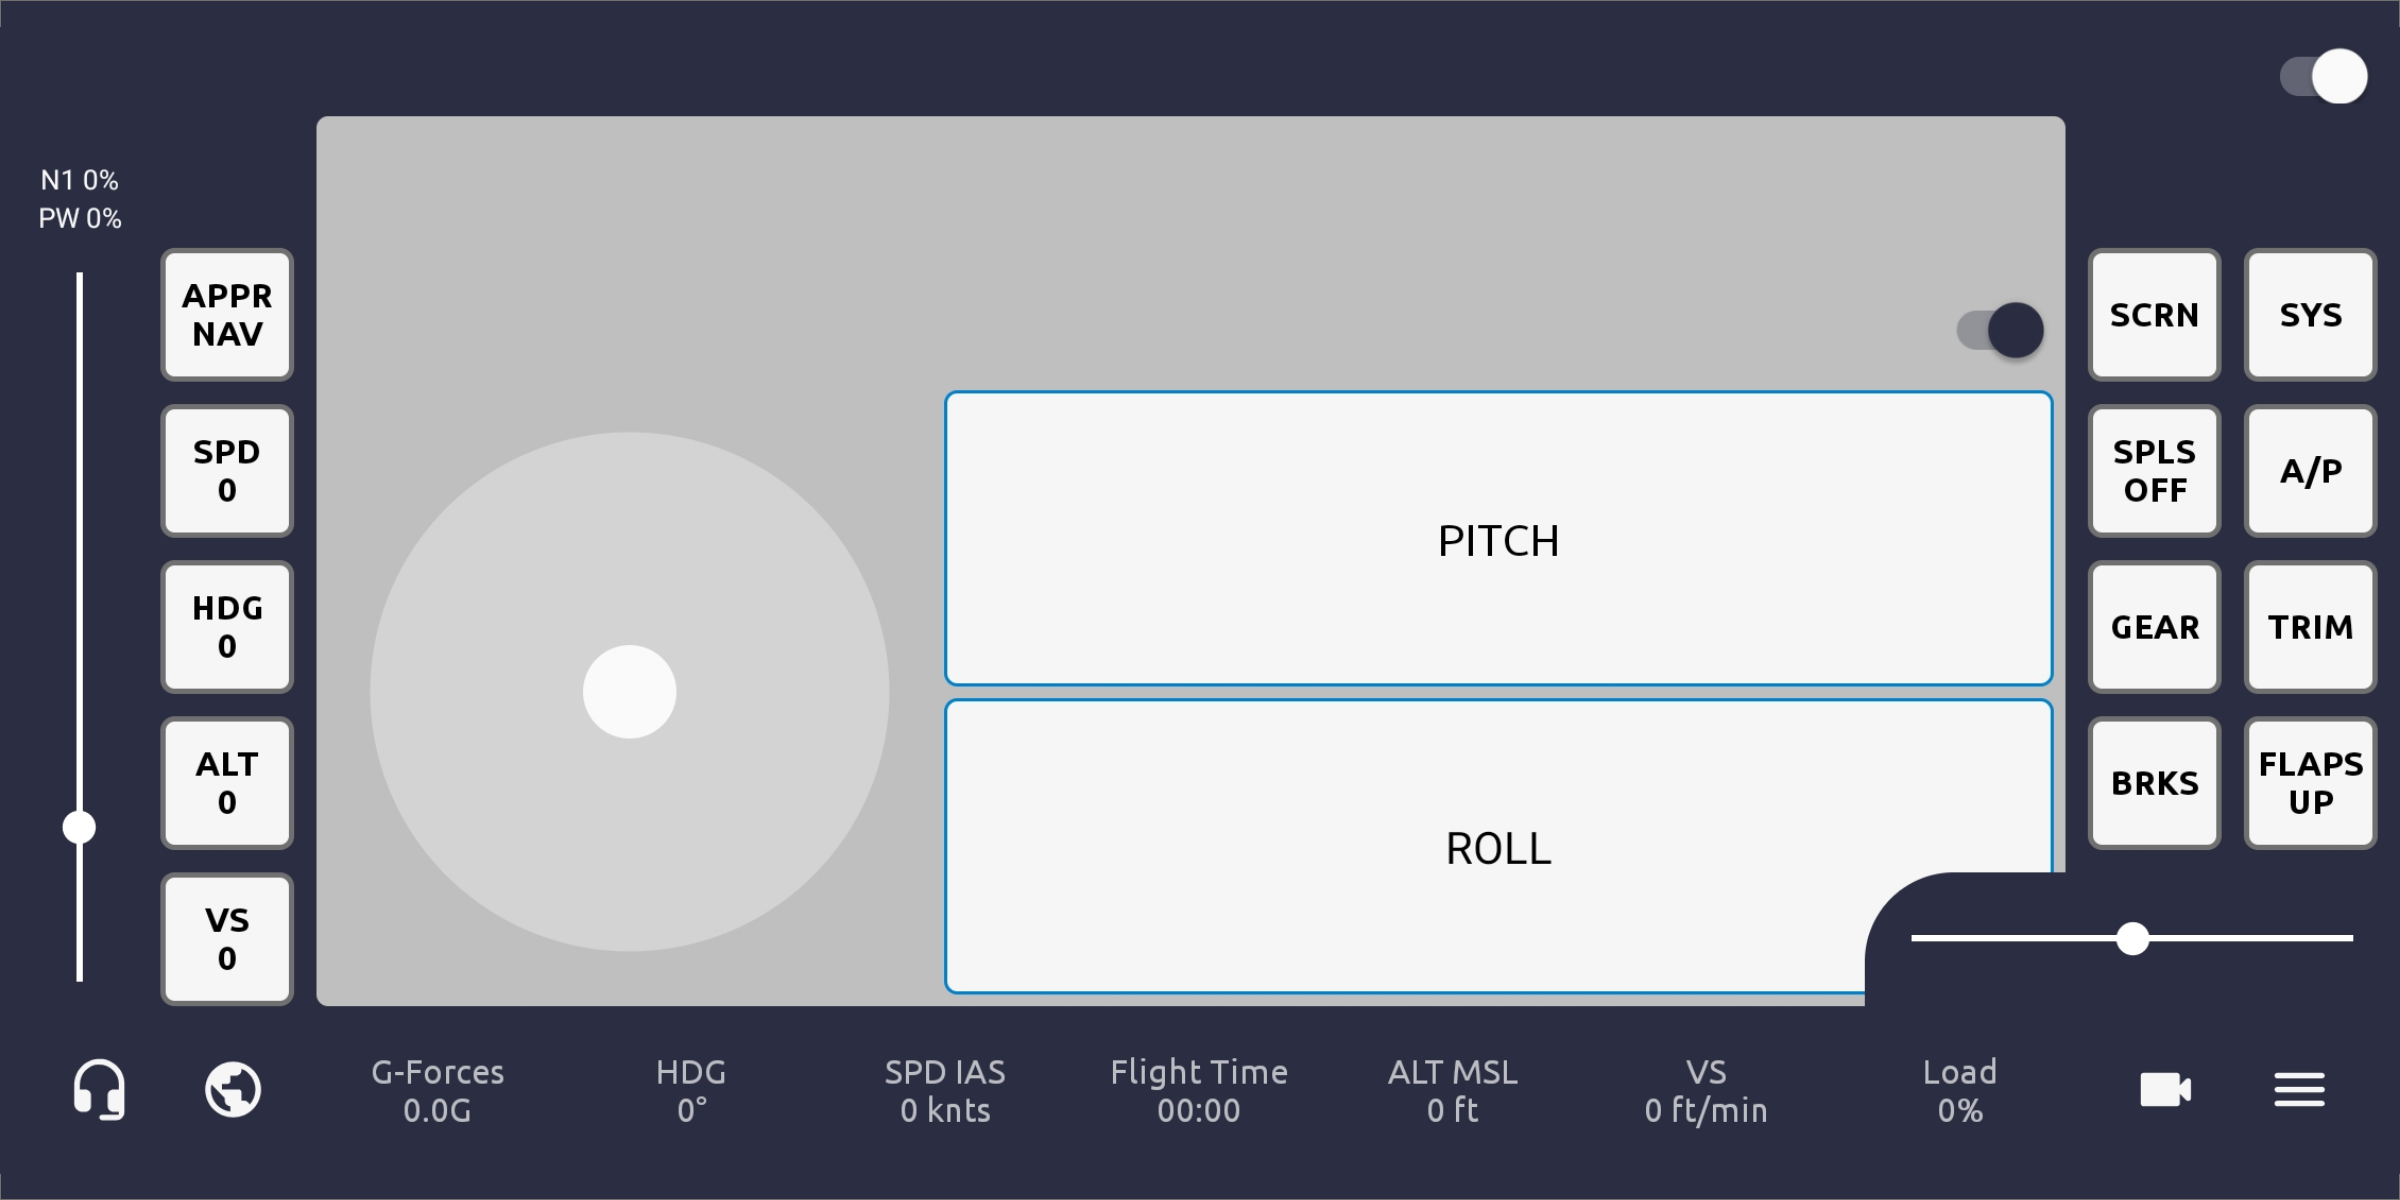2400x1200 pixels.
Task: Open the globe map icon
Action: [233, 1089]
